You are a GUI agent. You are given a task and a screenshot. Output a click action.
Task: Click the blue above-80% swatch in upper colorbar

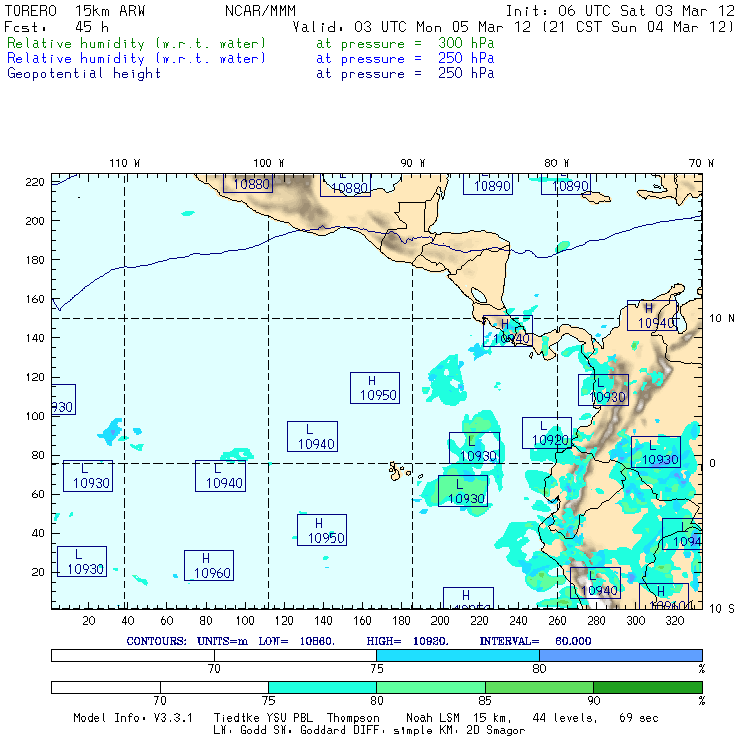pyautogui.click(x=621, y=655)
